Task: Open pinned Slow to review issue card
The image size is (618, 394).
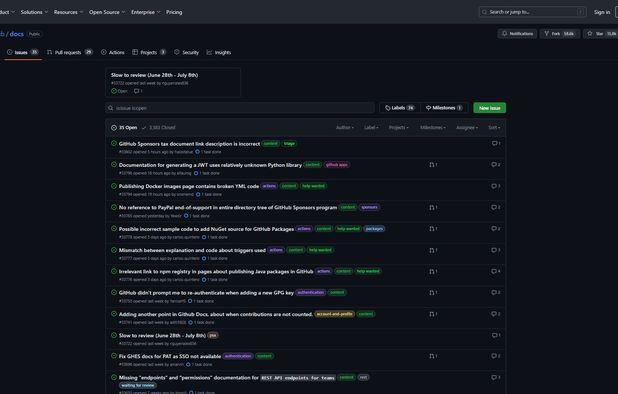Action: pyautogui.click(x=154, y=75)
